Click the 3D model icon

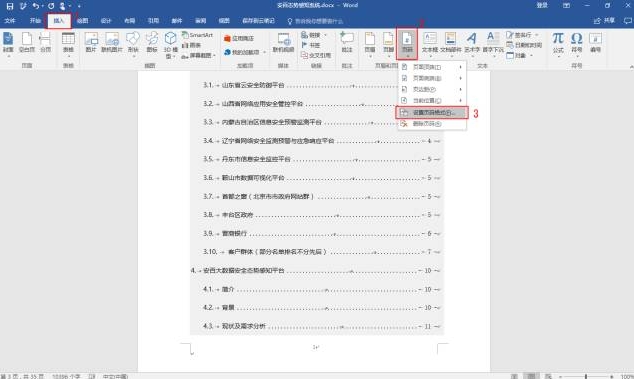[170, 44]
